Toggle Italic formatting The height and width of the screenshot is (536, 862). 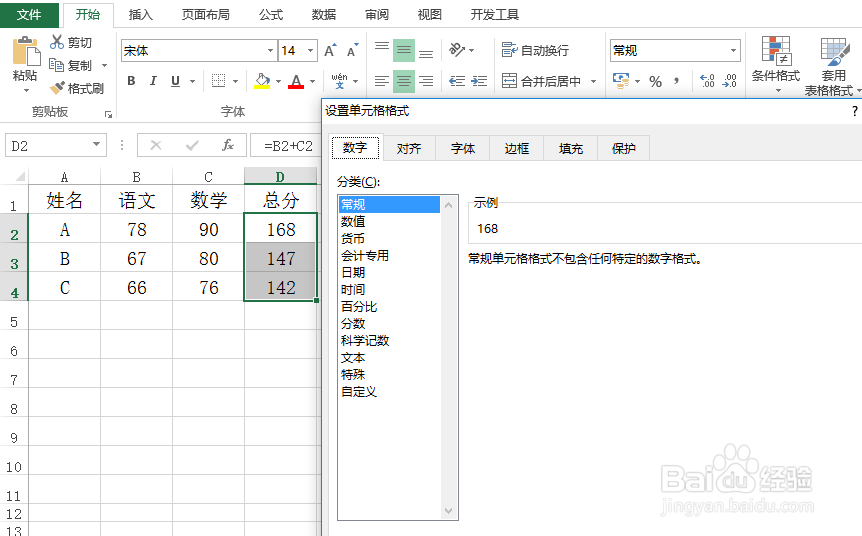(x=153, y=81)
